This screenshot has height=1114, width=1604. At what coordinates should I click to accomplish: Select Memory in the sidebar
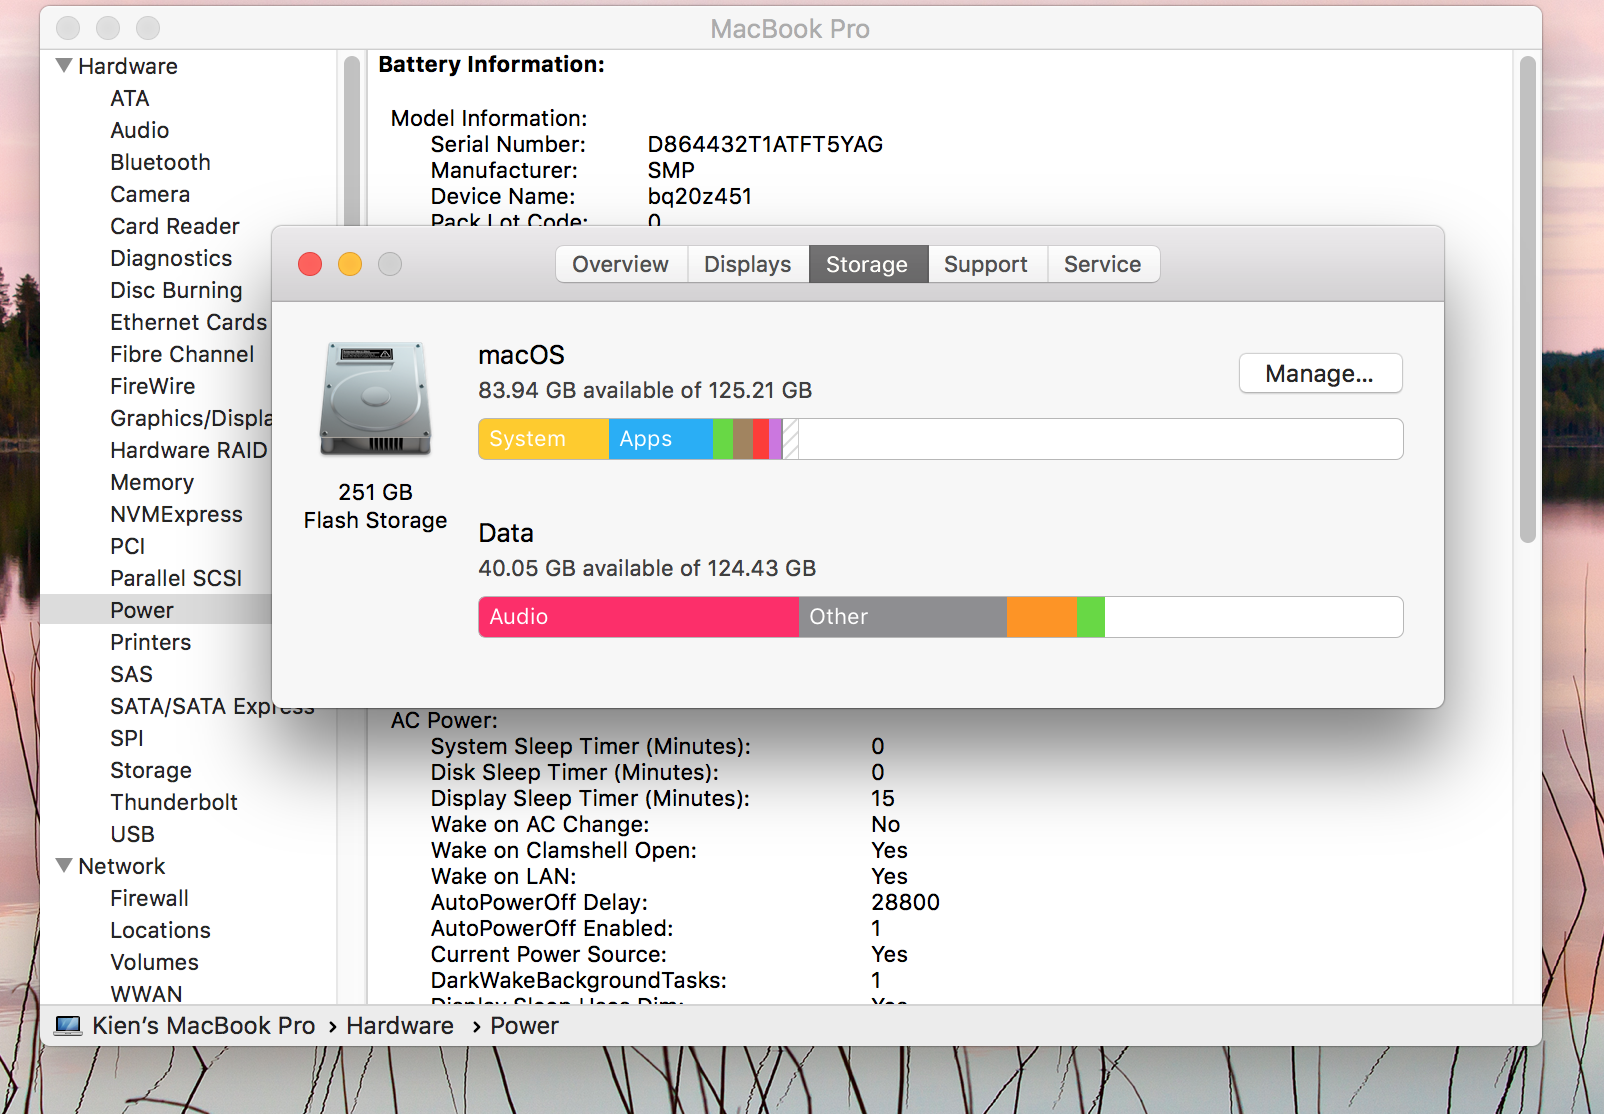click(x=152, y=482)
